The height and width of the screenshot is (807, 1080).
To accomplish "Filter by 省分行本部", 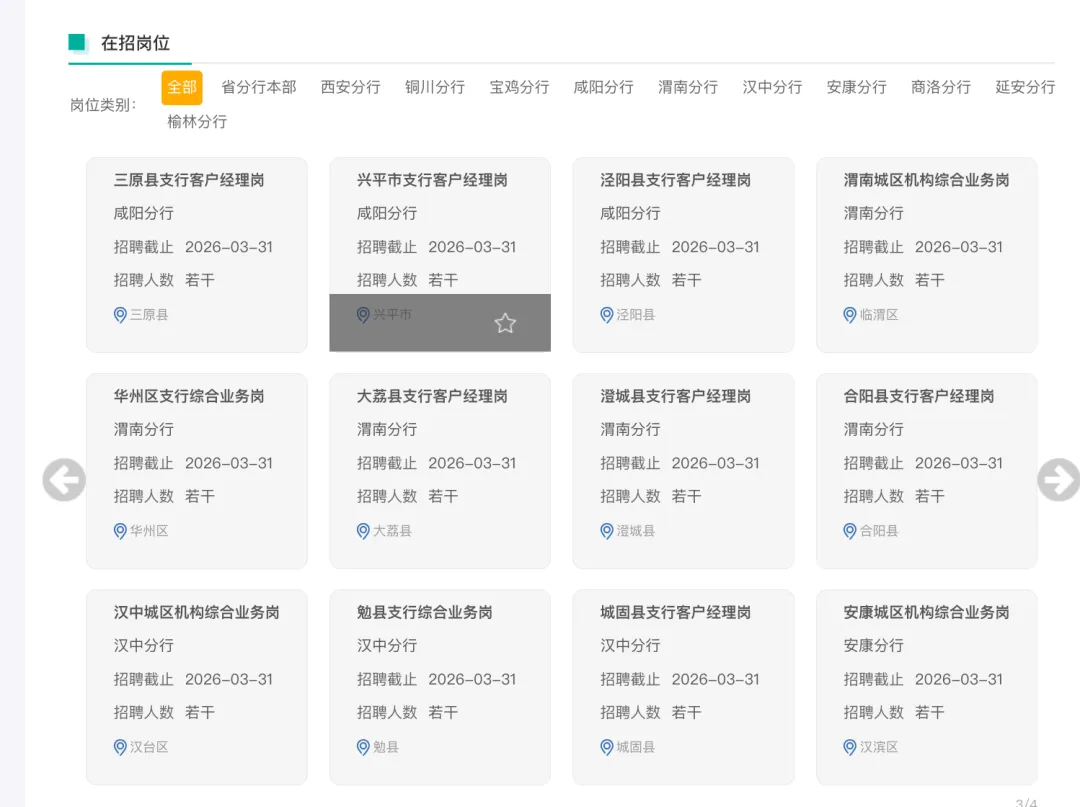I will pyautogui.click(x=259, y=87).
